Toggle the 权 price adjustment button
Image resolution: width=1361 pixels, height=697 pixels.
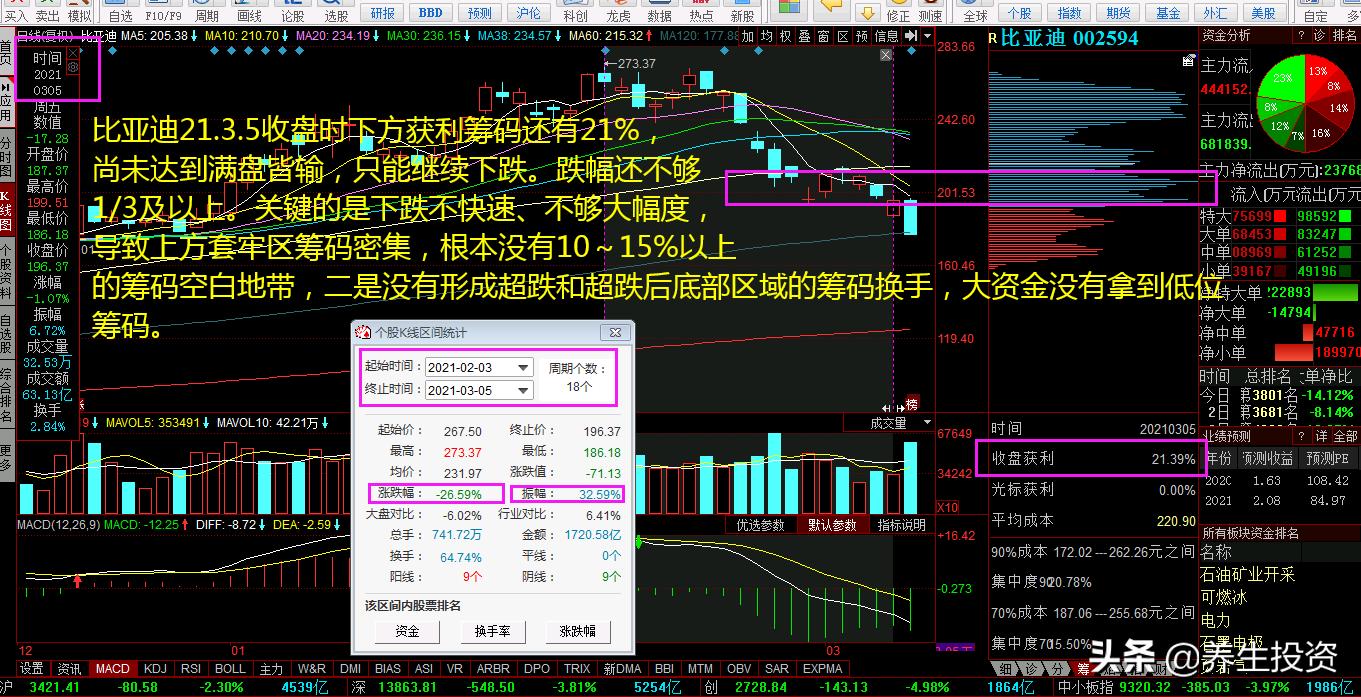coord(786,36)
